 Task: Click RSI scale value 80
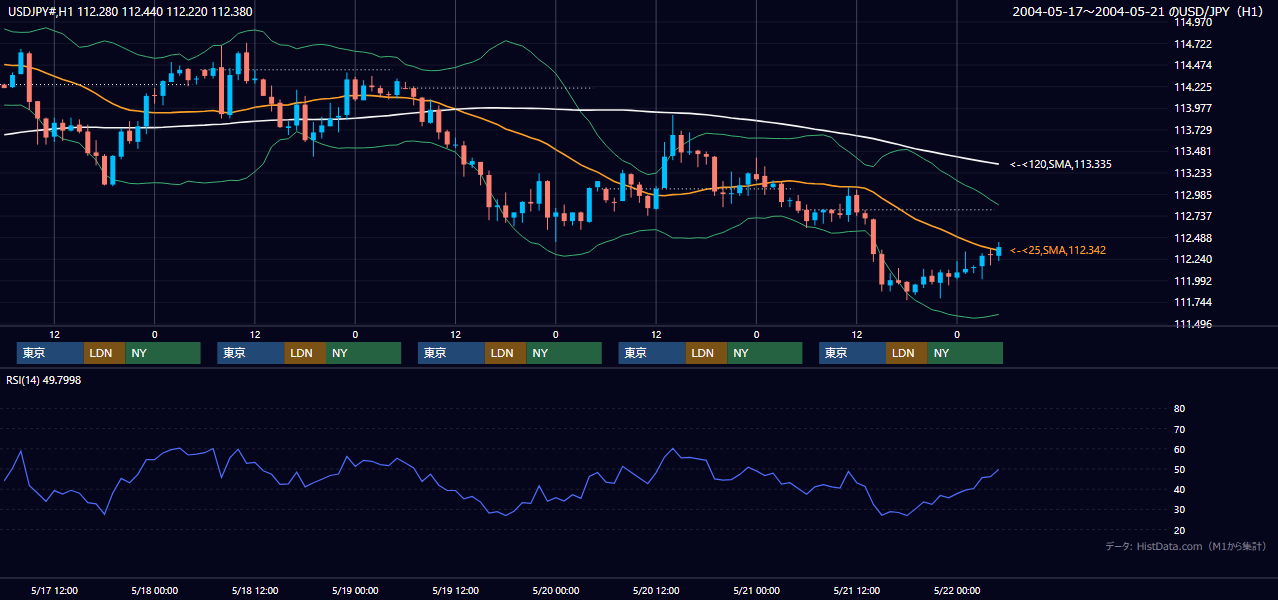pyautogui.click(x=1179, y=409)
